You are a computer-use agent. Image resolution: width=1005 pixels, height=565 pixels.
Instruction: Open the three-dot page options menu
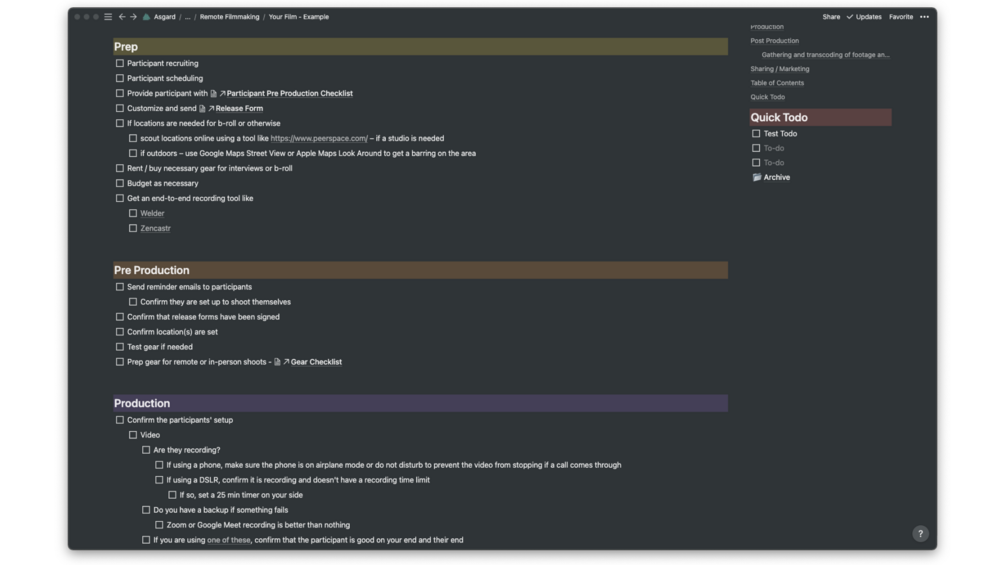tap(924, 17)
